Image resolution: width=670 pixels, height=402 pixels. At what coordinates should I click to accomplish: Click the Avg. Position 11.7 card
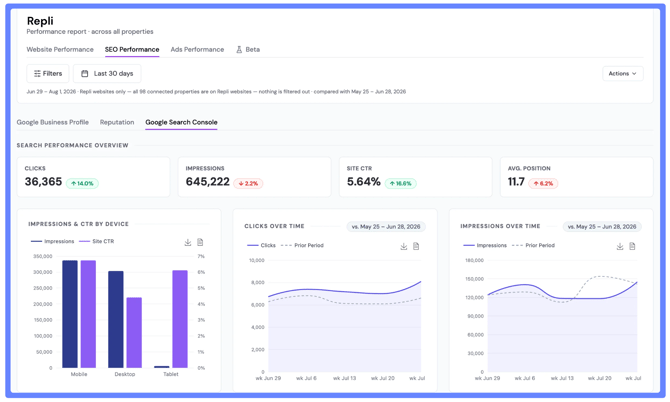[x=576, y=177]
